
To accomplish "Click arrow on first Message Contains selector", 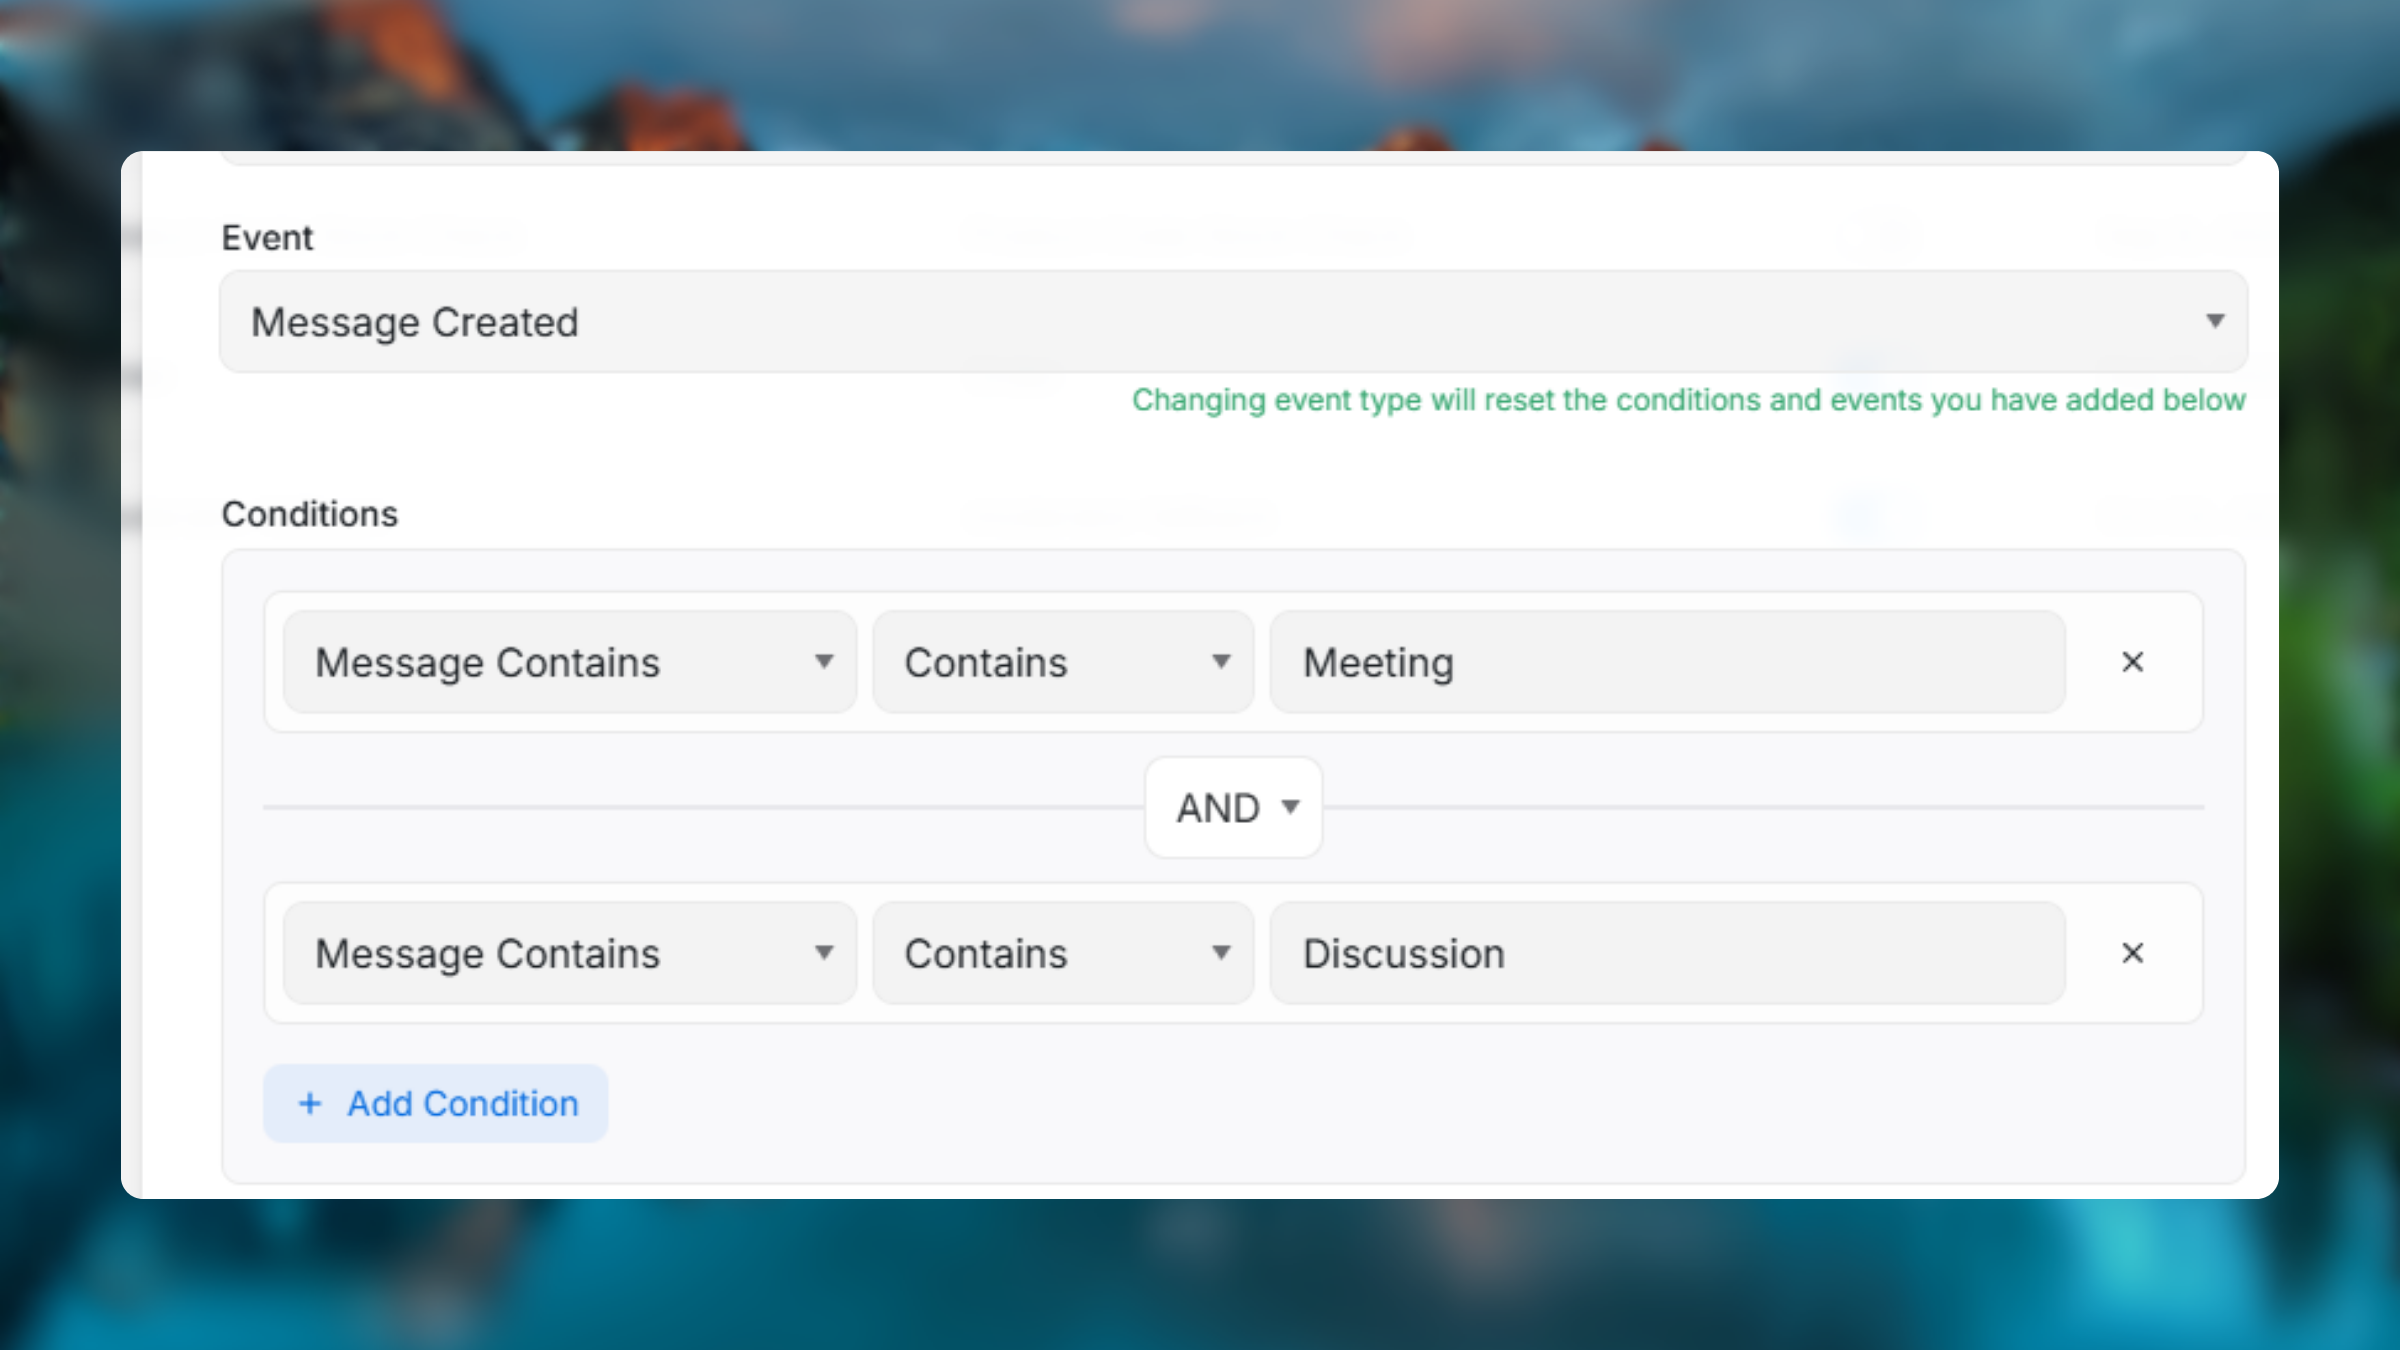I will click(824, 661).
